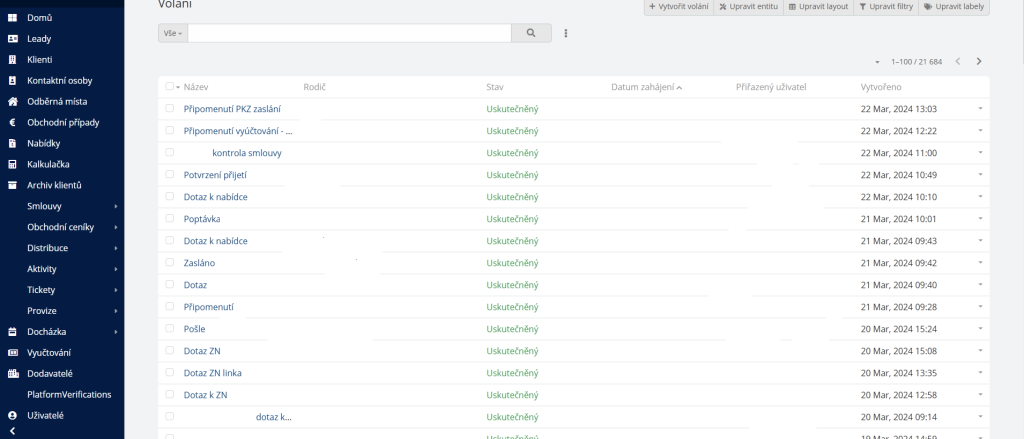The image size is (1024, 439).
Task: Go to next page of results
Action: pyautogui.click(x=979, y=62)
